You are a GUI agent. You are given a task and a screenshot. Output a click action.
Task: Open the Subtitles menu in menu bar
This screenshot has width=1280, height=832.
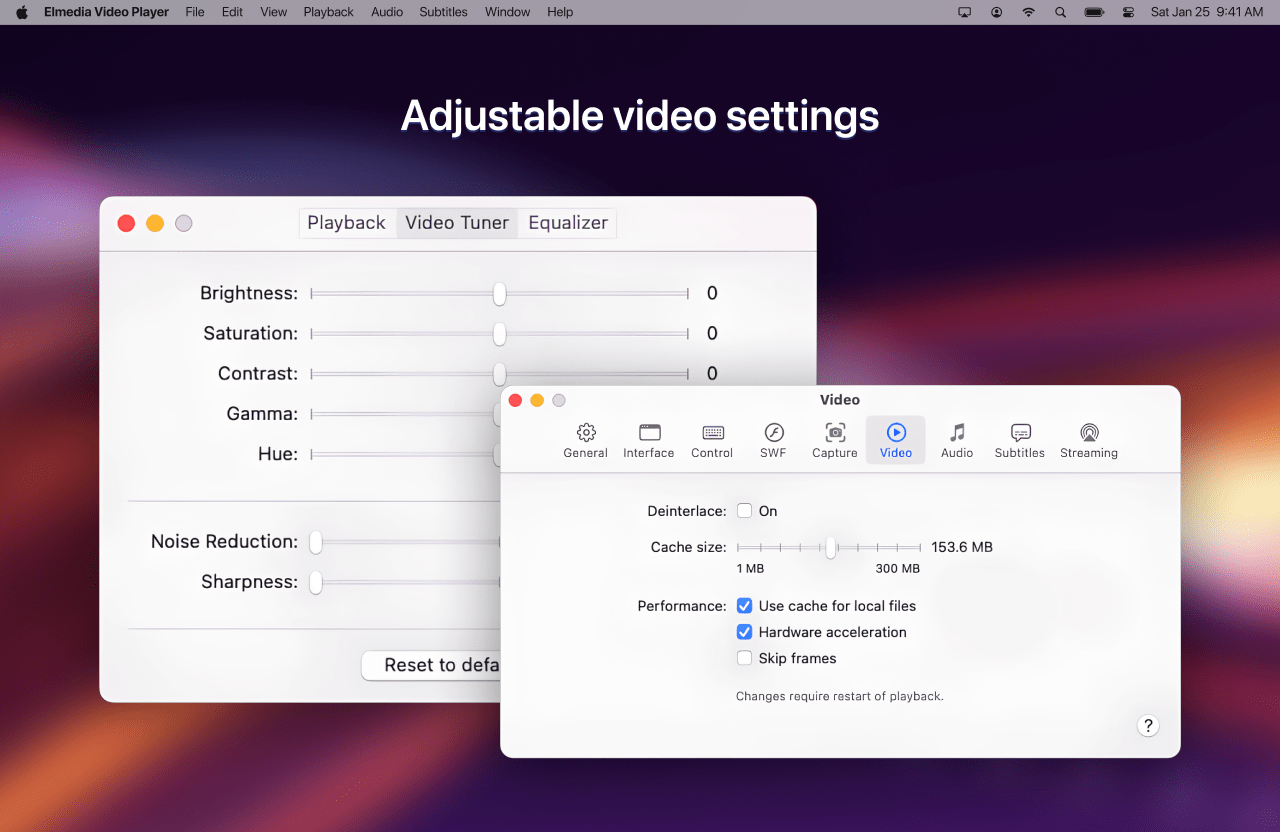click(x=443, y=12)
